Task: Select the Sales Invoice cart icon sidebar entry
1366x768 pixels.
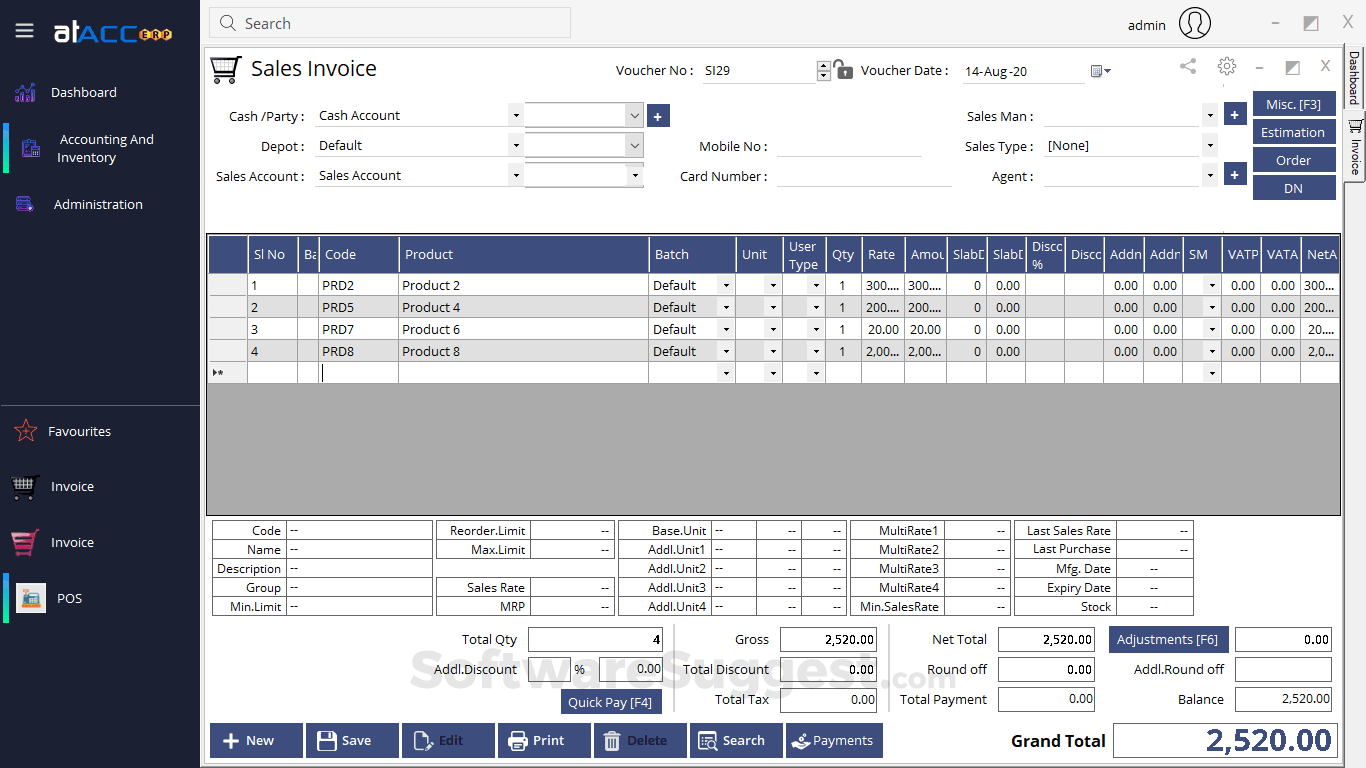Action: coord(70,486)
